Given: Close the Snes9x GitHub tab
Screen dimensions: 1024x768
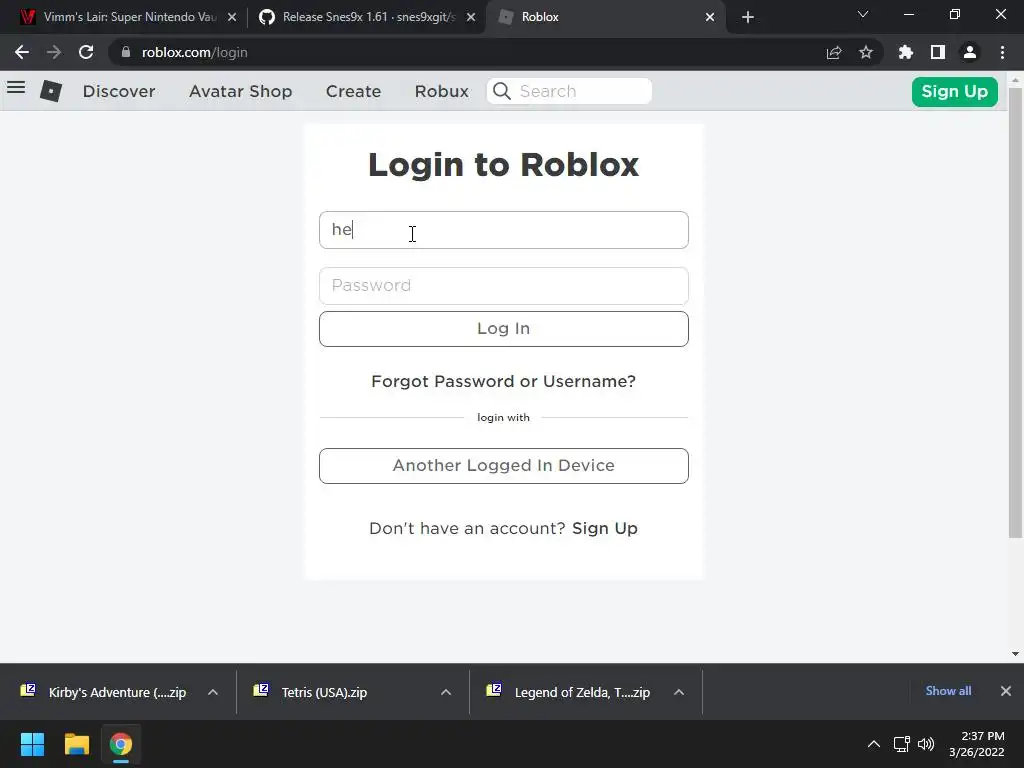Looking at the screenshot, I should tap(471, 17).
